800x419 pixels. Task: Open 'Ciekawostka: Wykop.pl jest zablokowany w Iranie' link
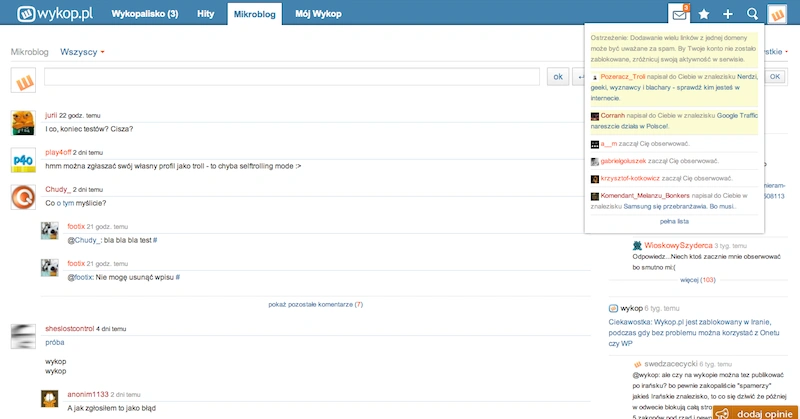point(694,333)
